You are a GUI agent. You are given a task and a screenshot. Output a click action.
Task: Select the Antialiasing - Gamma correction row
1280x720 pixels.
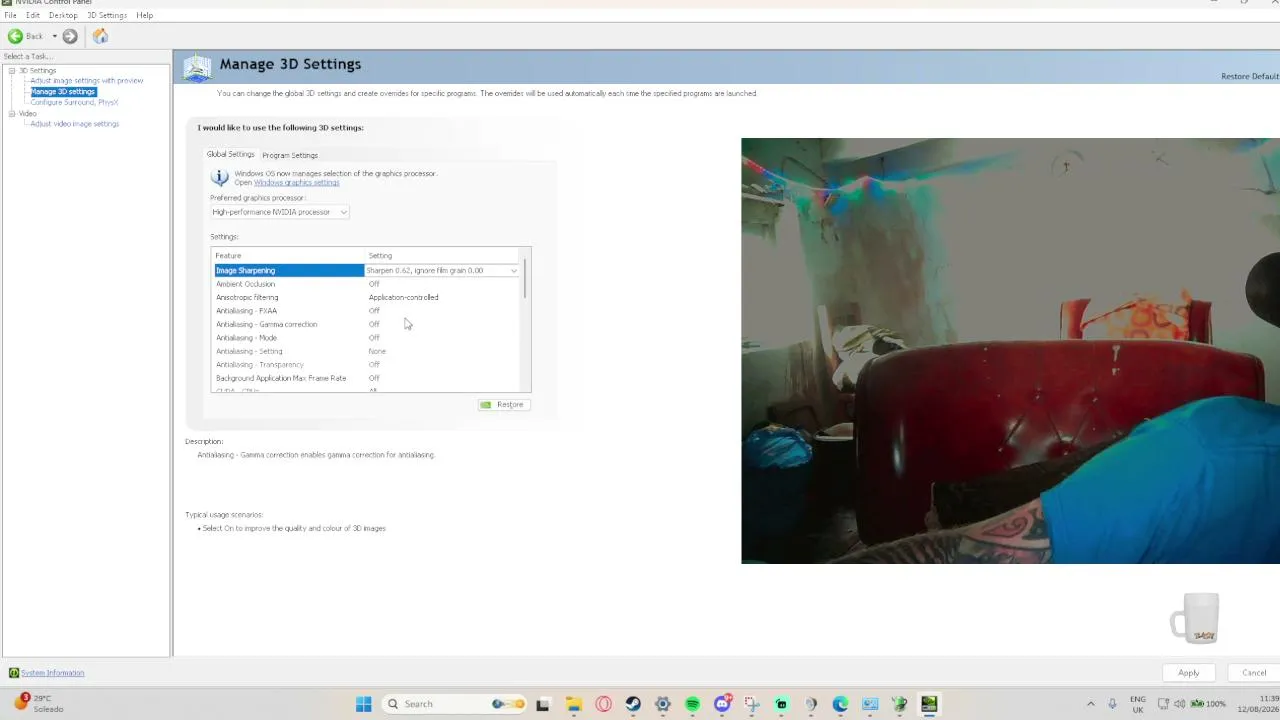click(x=367, y=324)
